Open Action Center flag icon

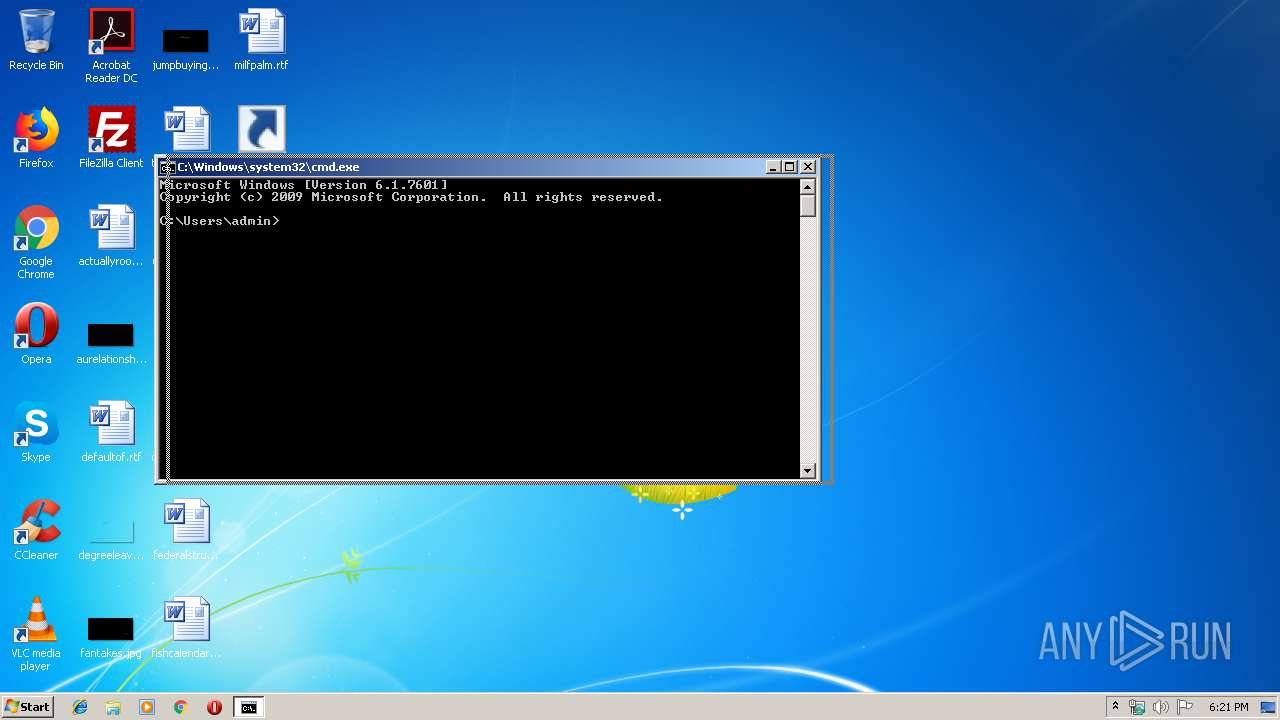point(1185,707)
